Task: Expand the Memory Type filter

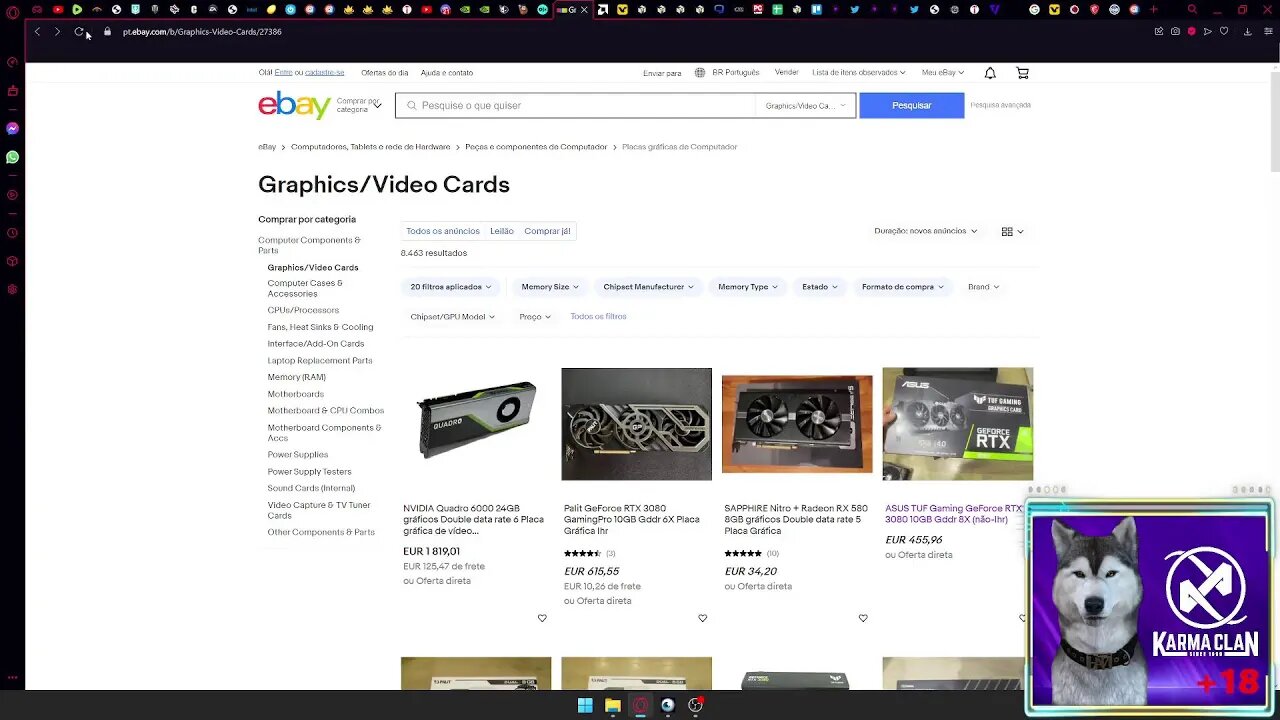Action: click(x=748, y=287)
